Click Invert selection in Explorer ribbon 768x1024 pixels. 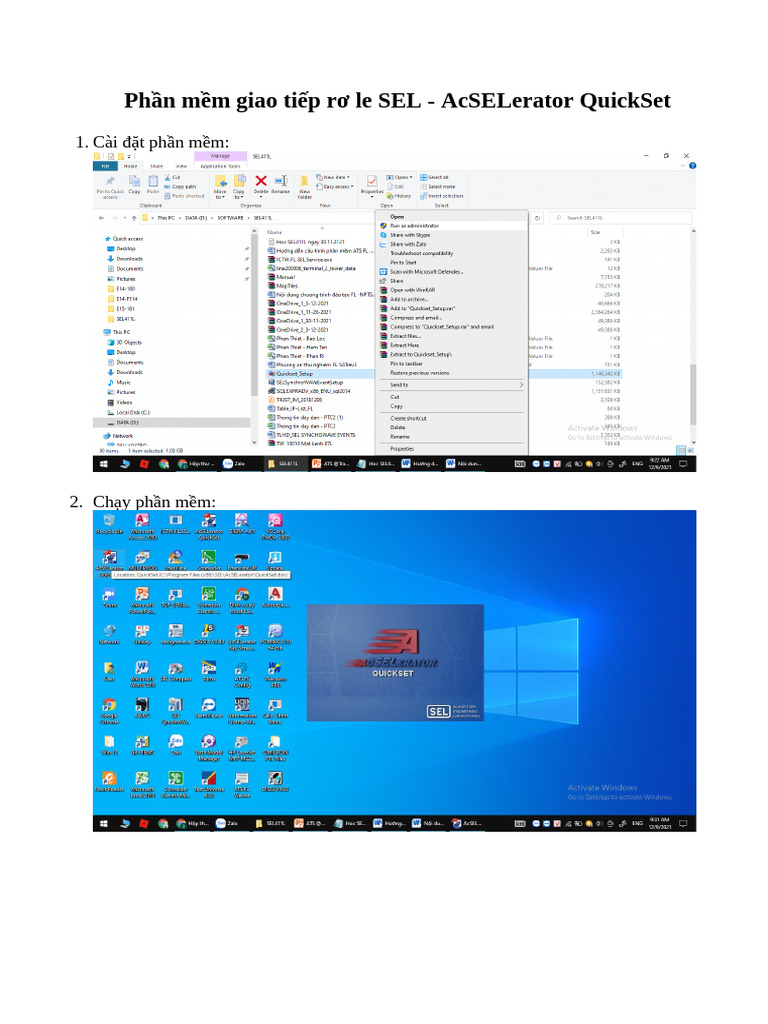441,196
